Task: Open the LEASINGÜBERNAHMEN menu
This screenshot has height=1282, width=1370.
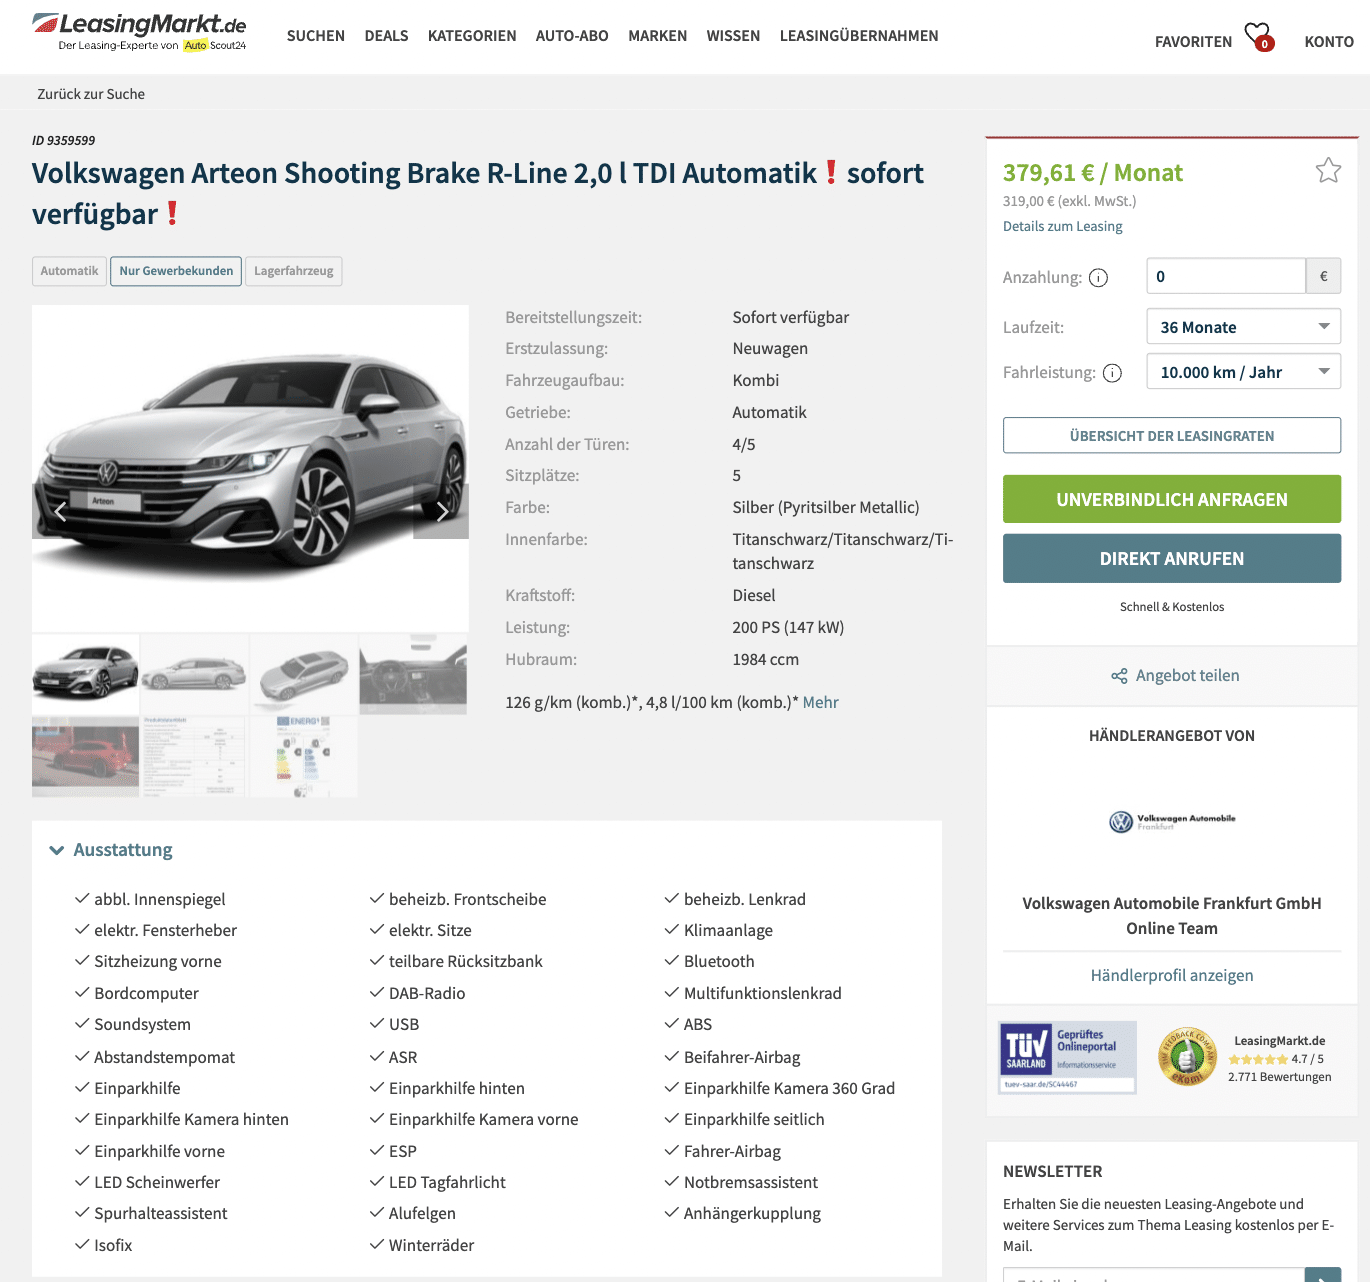Action: 859,36
